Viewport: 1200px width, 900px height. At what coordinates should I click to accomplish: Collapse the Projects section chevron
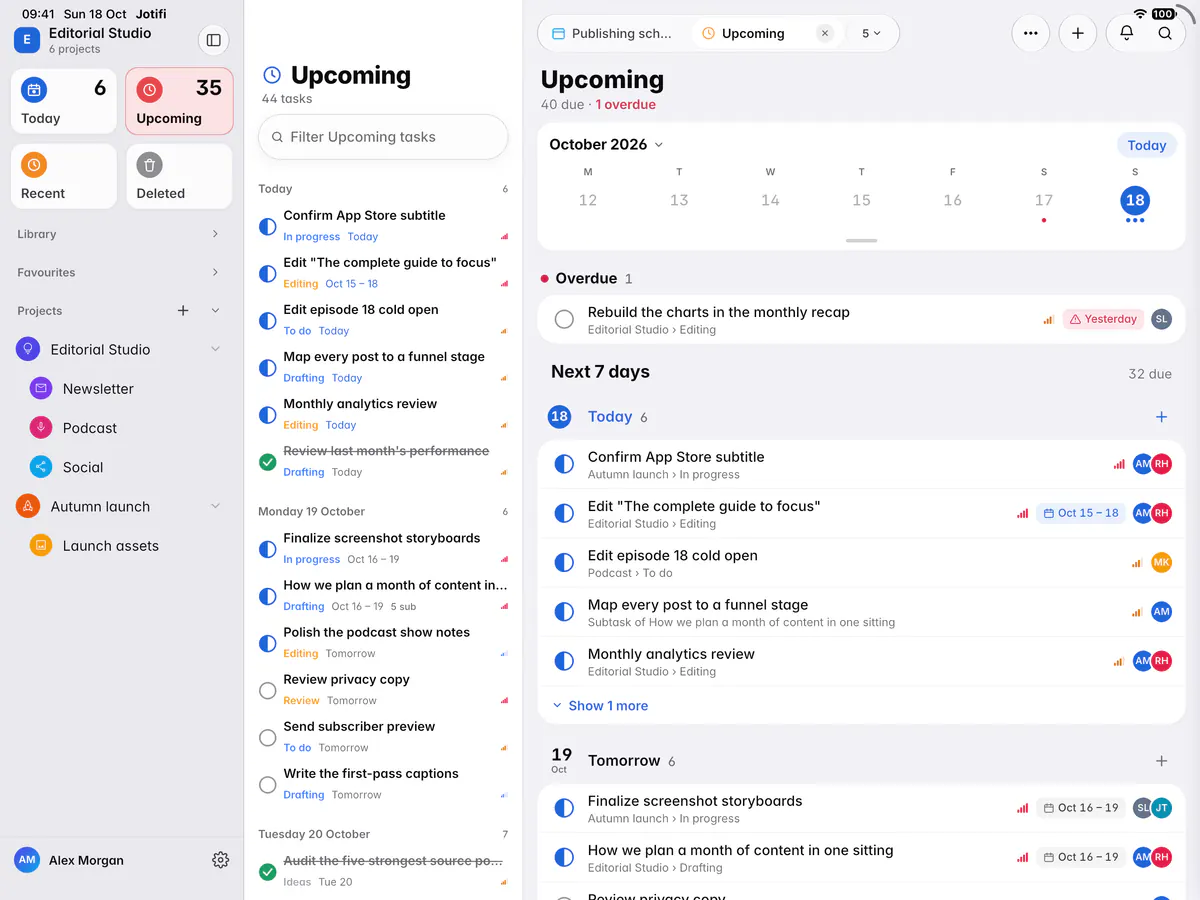[215, 311]
